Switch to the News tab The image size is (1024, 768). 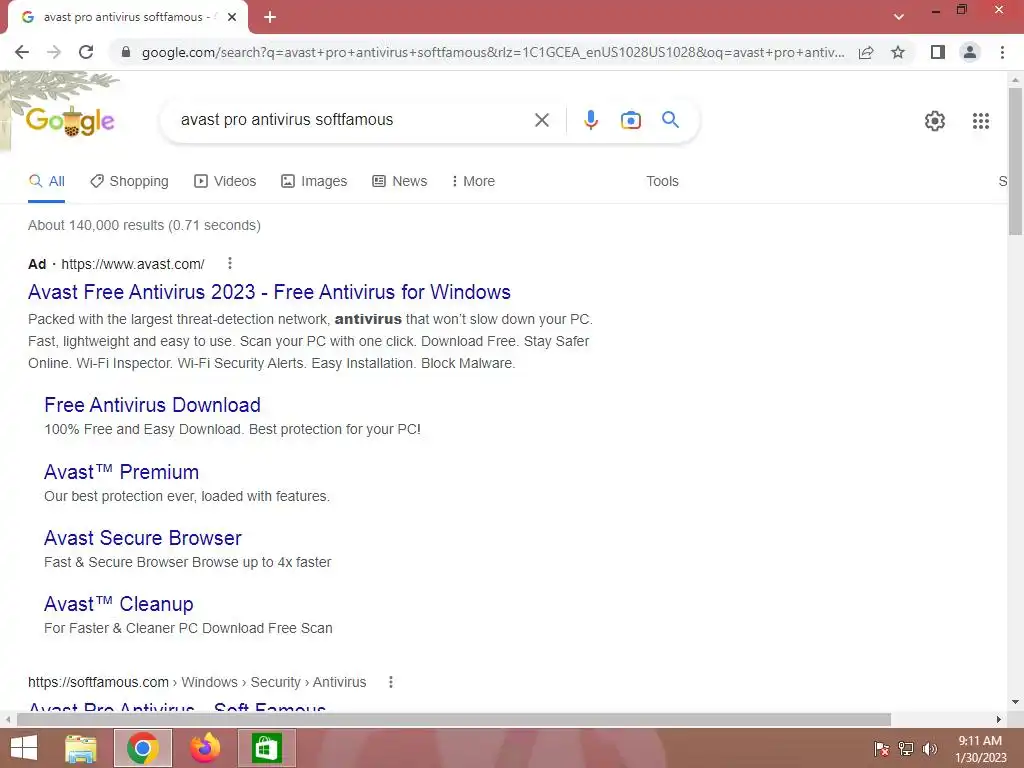pyautogui.click(x=400, y=182)
